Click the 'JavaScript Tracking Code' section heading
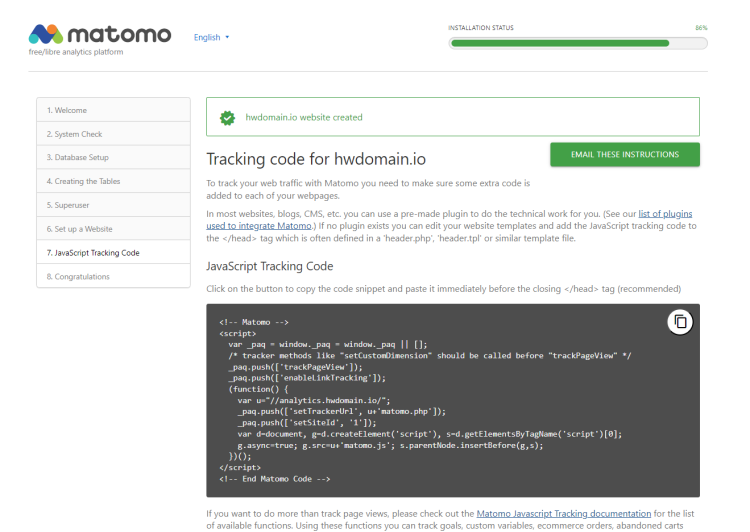Screen dimensions: 750x532 pos(269,266)
